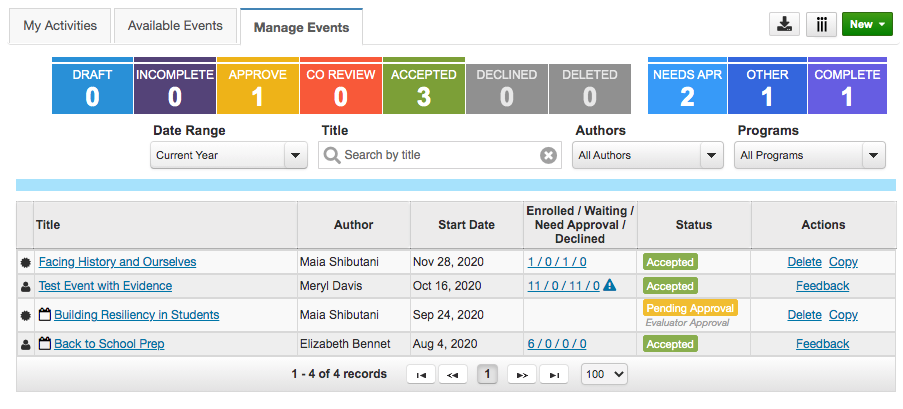Switch to the My Activities tab
The height and width of the screenshot is (409, 903).
coord(60,25)
